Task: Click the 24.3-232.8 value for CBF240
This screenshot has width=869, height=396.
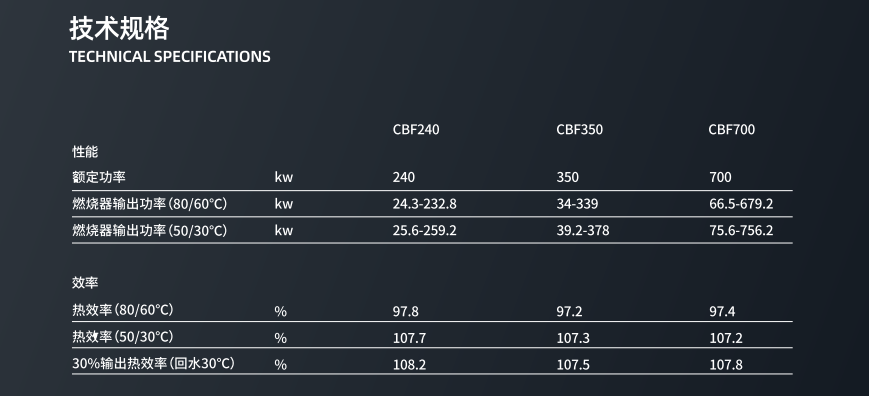Action: click(425, 204)
